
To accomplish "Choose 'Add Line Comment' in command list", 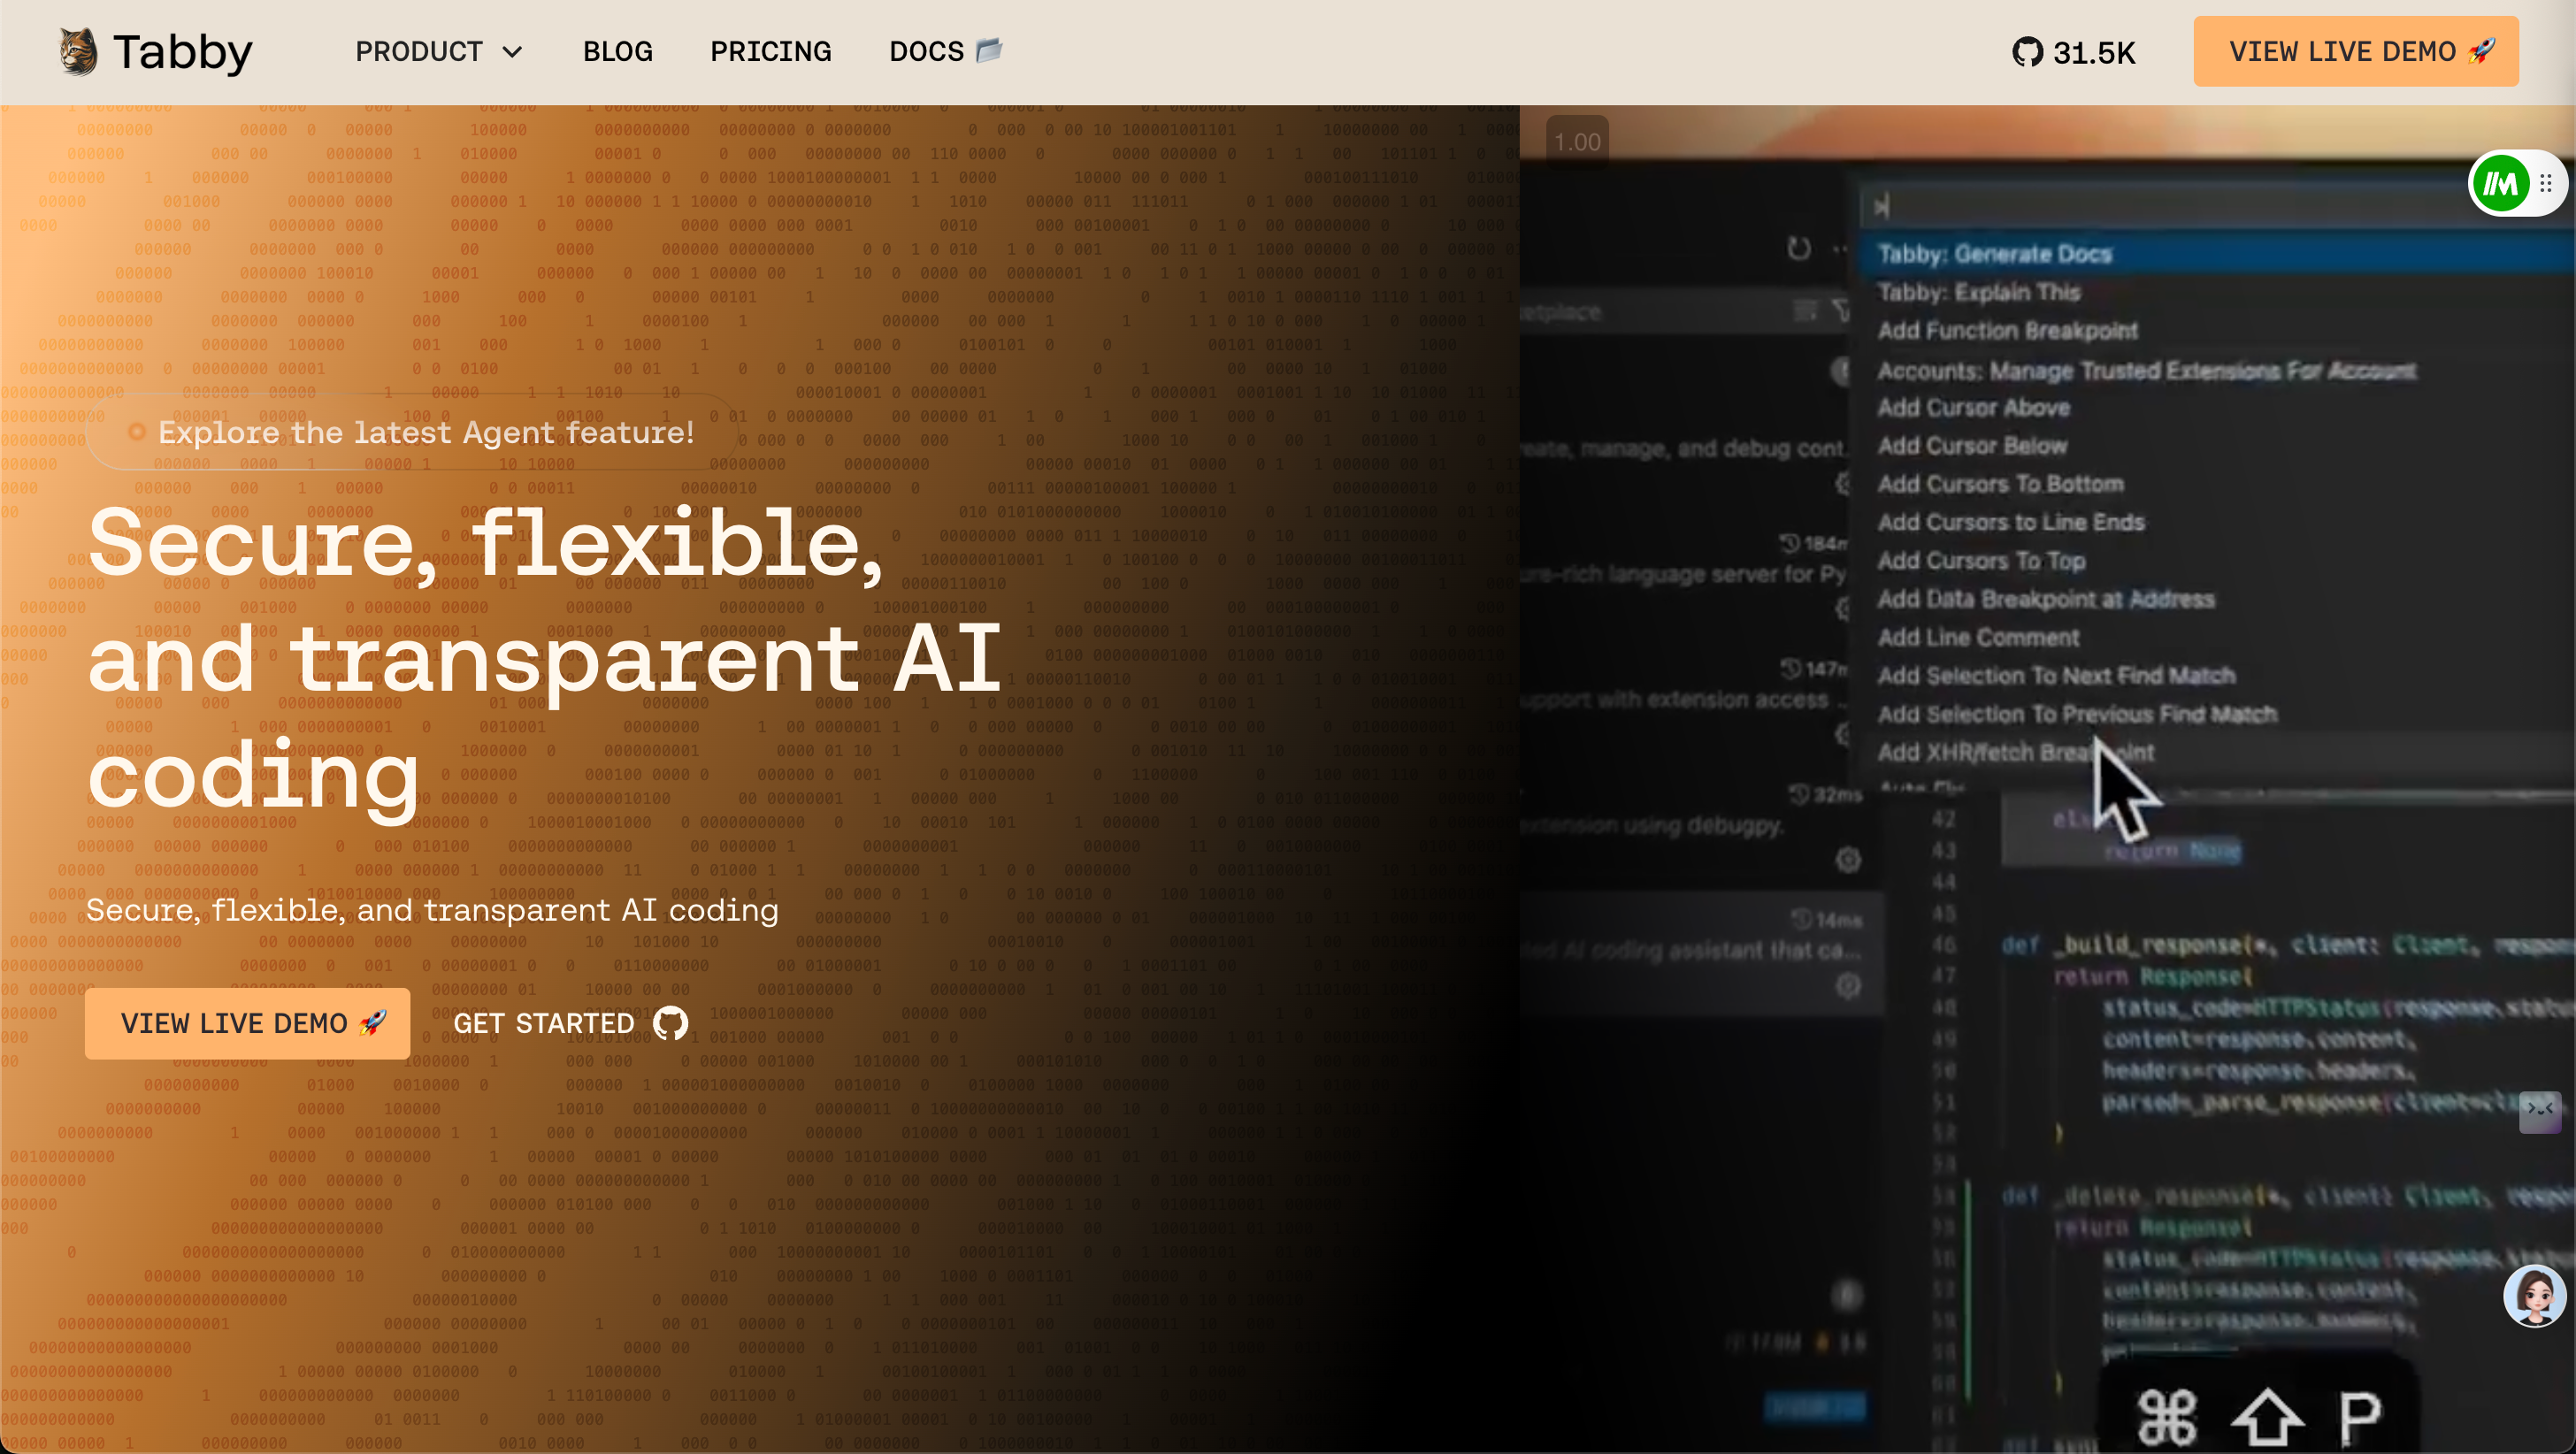I will [x=2216, y=637].
